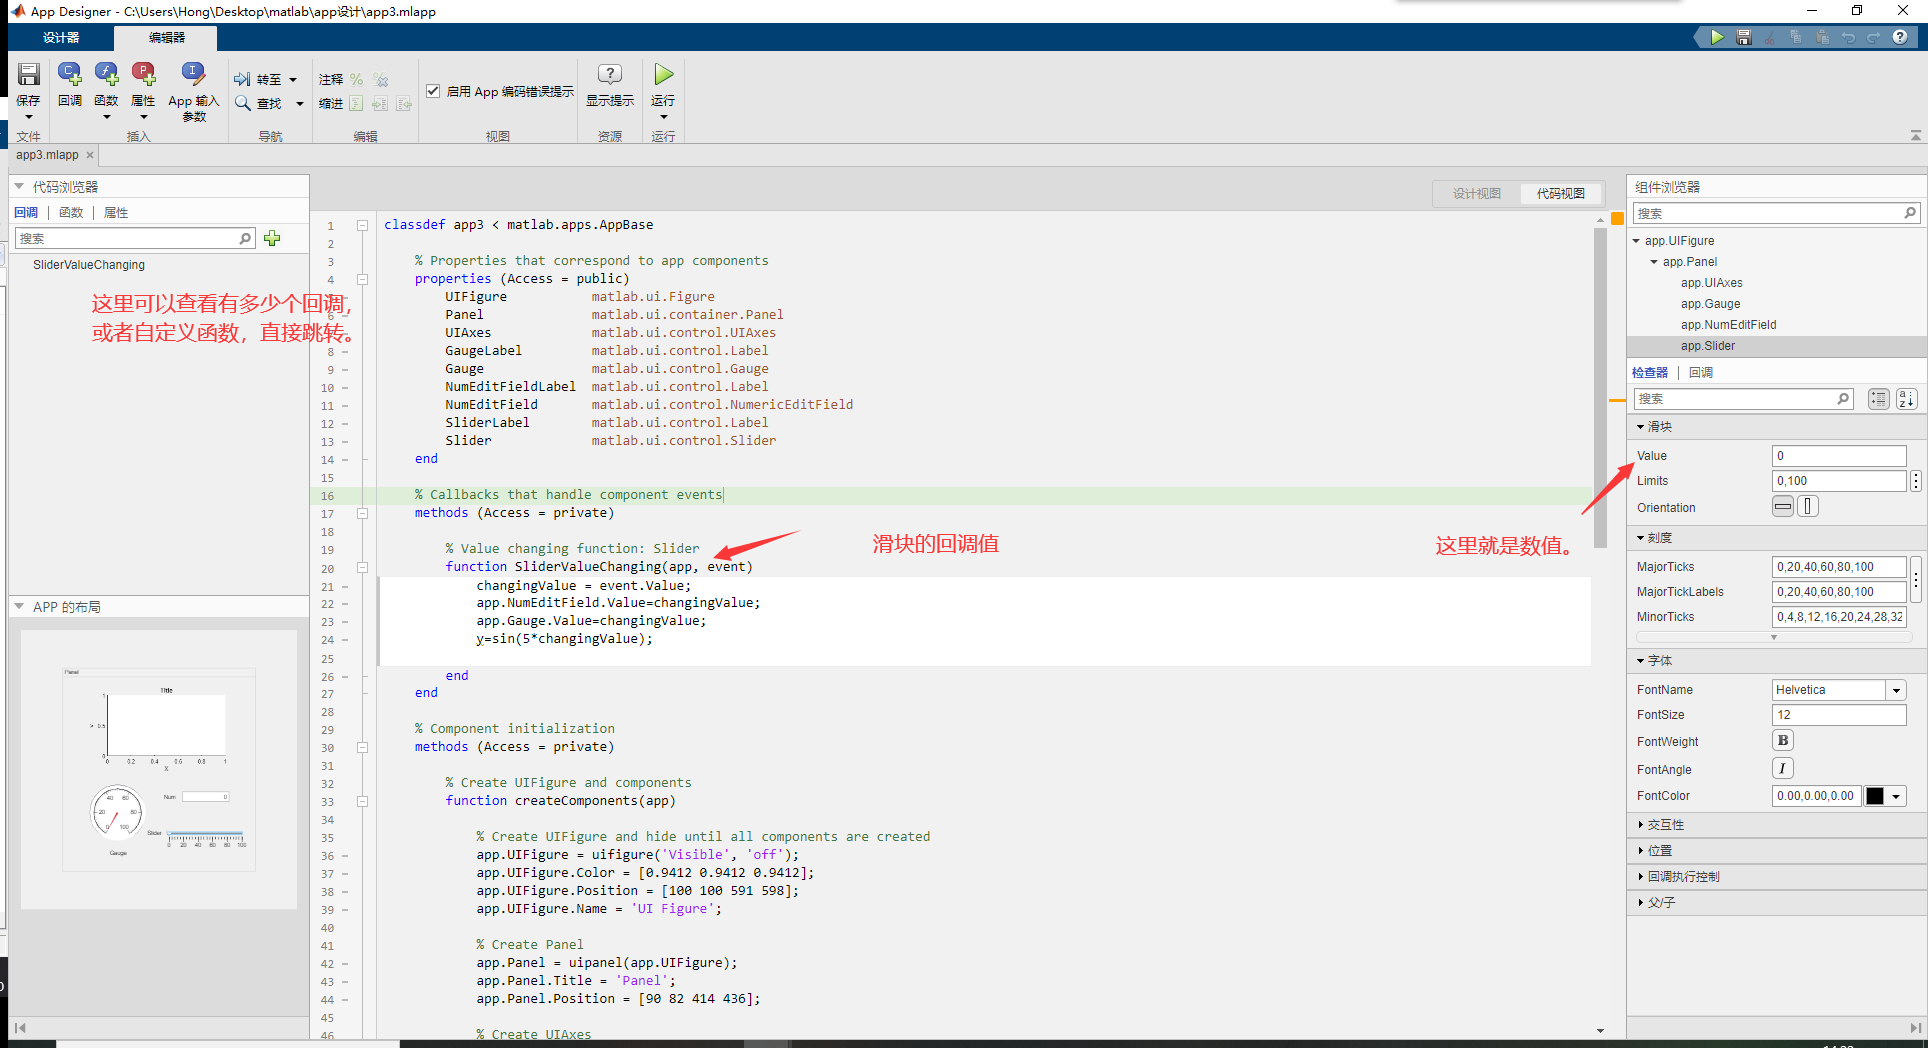The image size is (1928, 1048).
Task: Select SliderValueChanging callback in code browser
Action: point(89,265)
